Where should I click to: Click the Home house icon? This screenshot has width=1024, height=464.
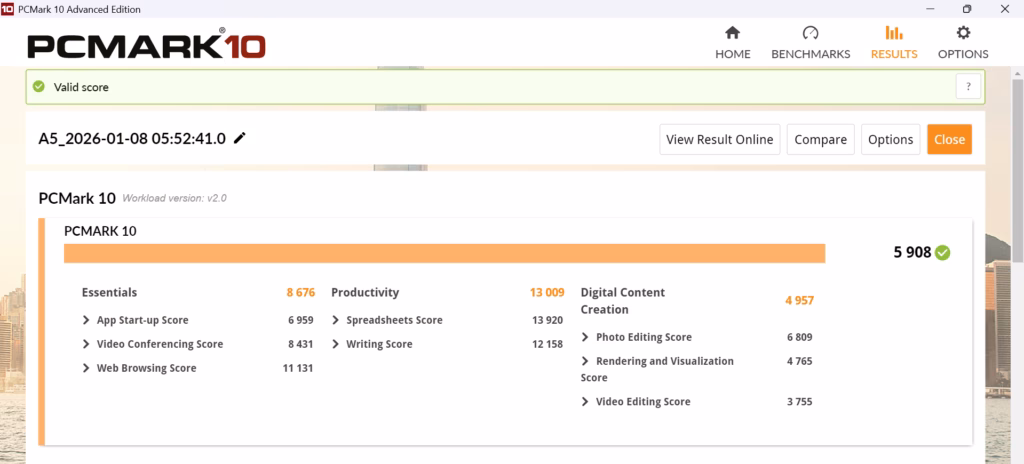(x=732, y=33)
